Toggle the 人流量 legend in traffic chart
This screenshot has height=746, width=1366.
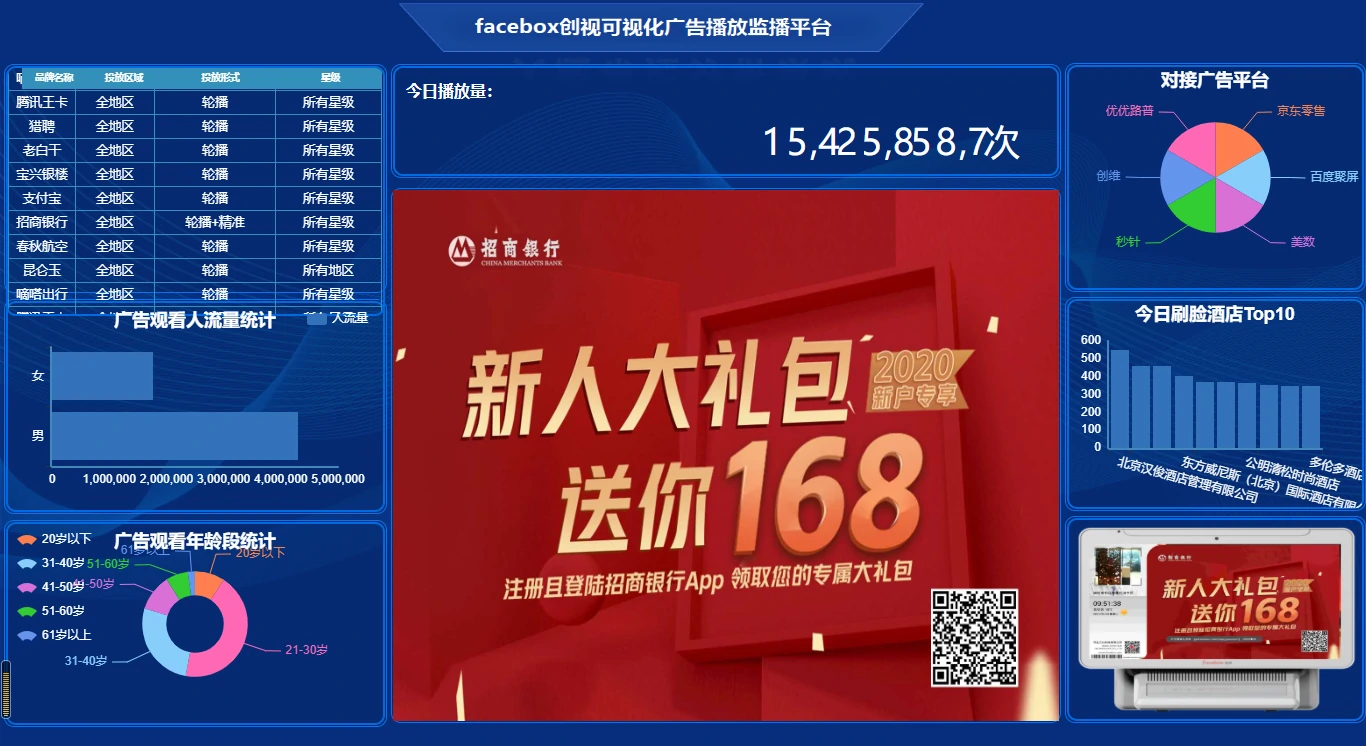coord(337,318)
